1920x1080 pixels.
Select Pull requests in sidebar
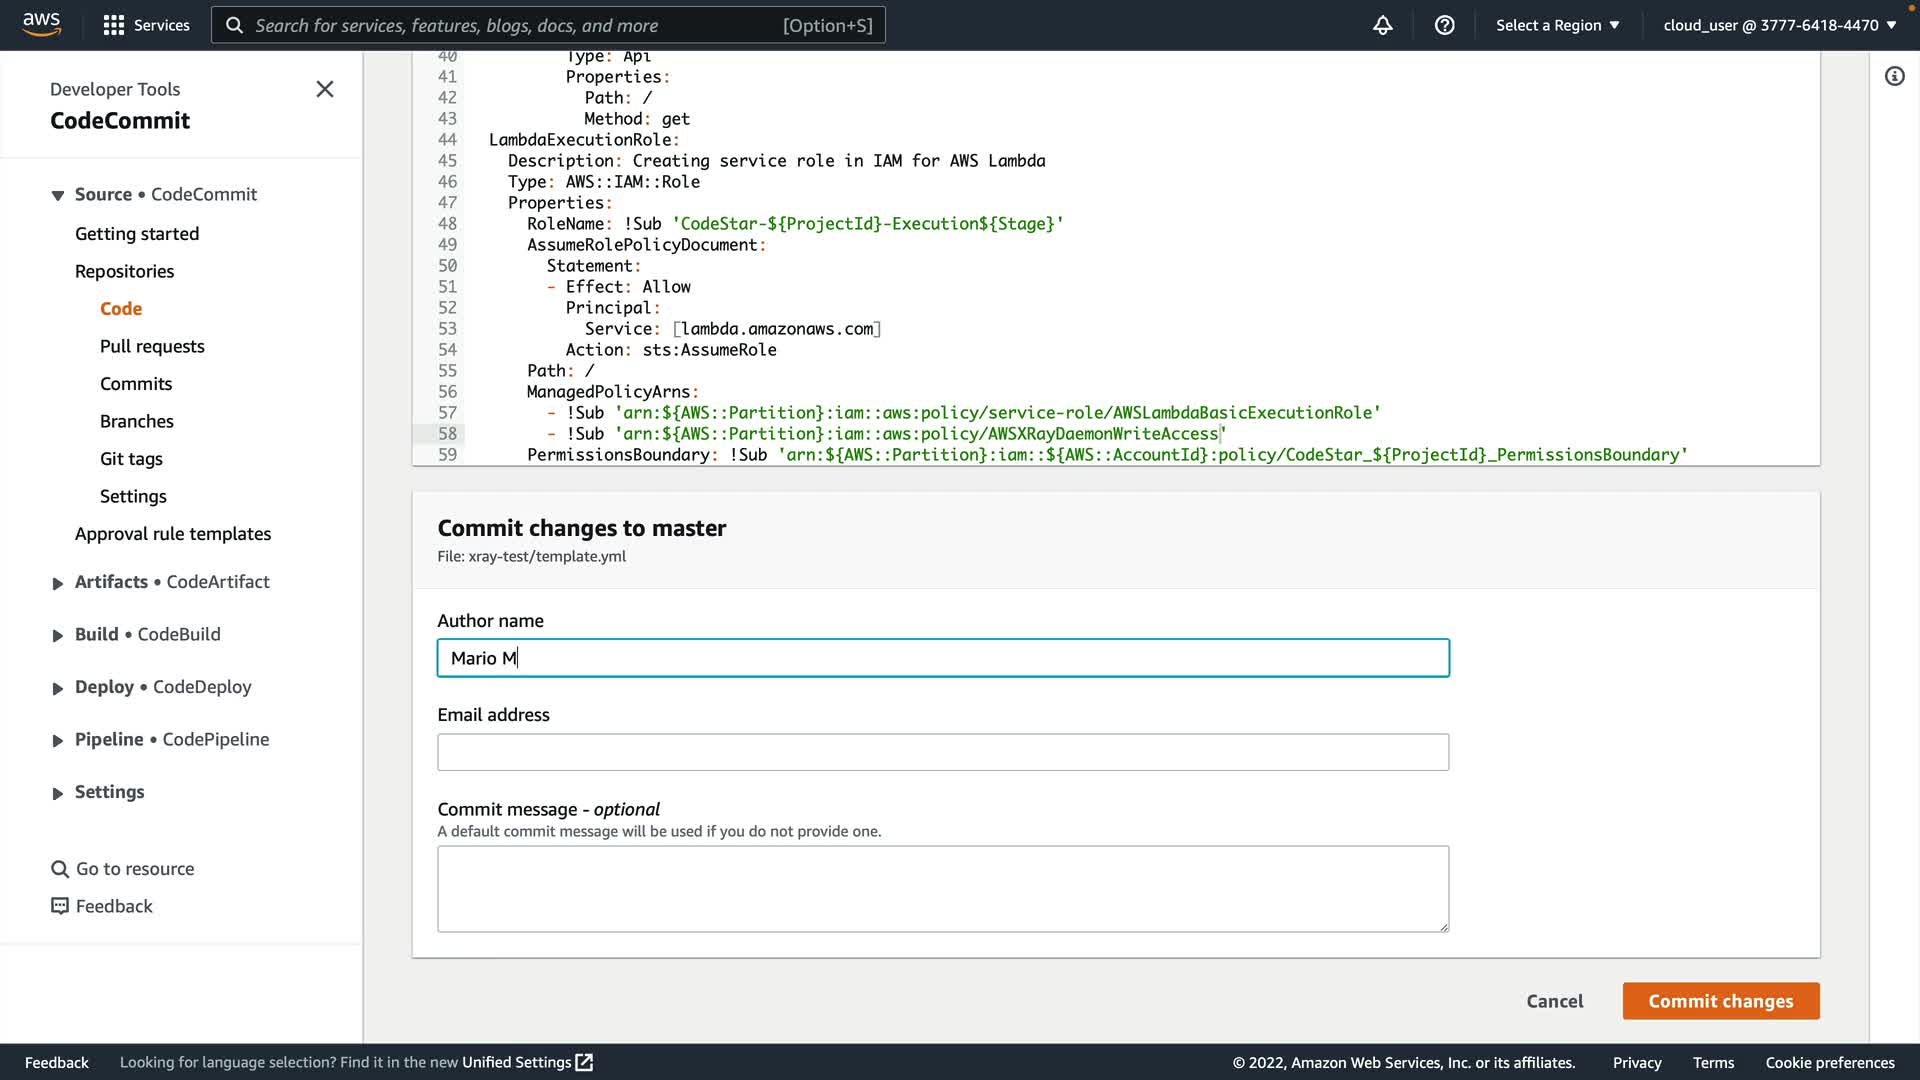[x=152, y=346]
